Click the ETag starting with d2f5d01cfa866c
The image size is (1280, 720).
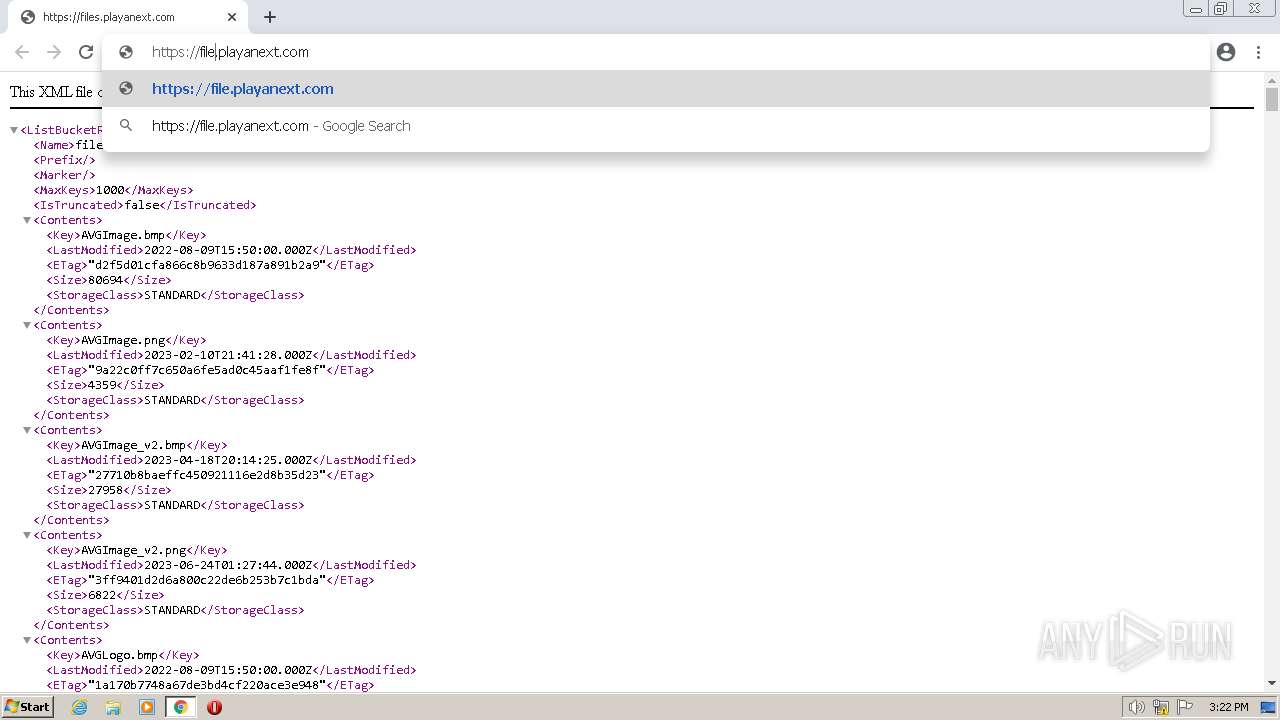207,265
